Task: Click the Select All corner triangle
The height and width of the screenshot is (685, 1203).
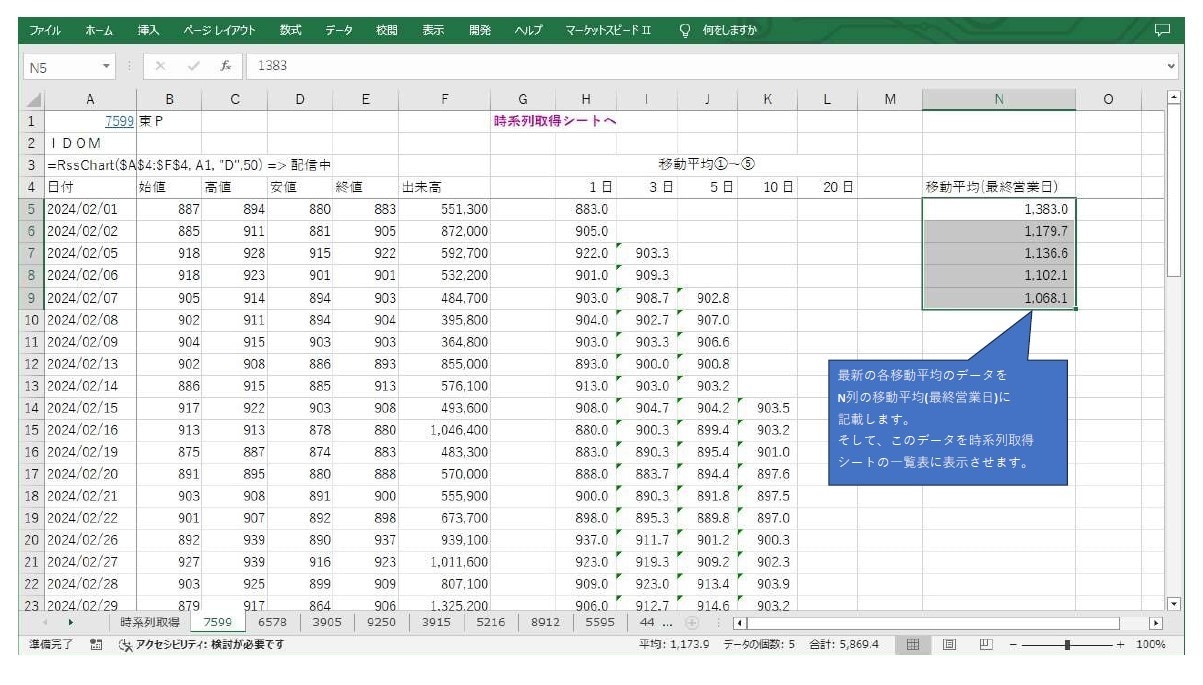Action: click(33, 100)
